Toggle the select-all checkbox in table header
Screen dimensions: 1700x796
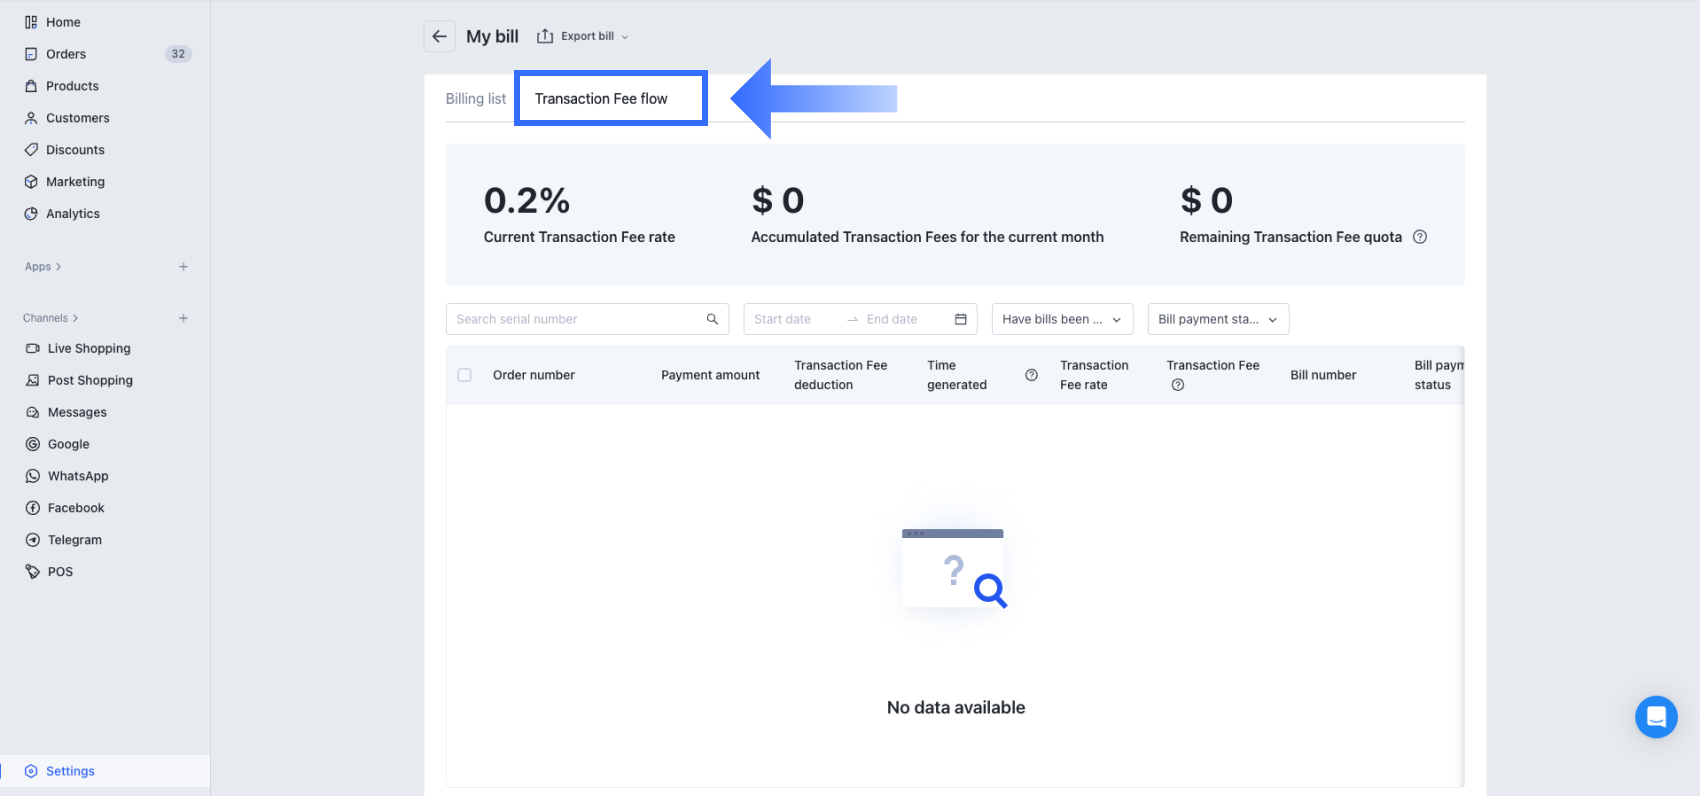tap(464, 375)
